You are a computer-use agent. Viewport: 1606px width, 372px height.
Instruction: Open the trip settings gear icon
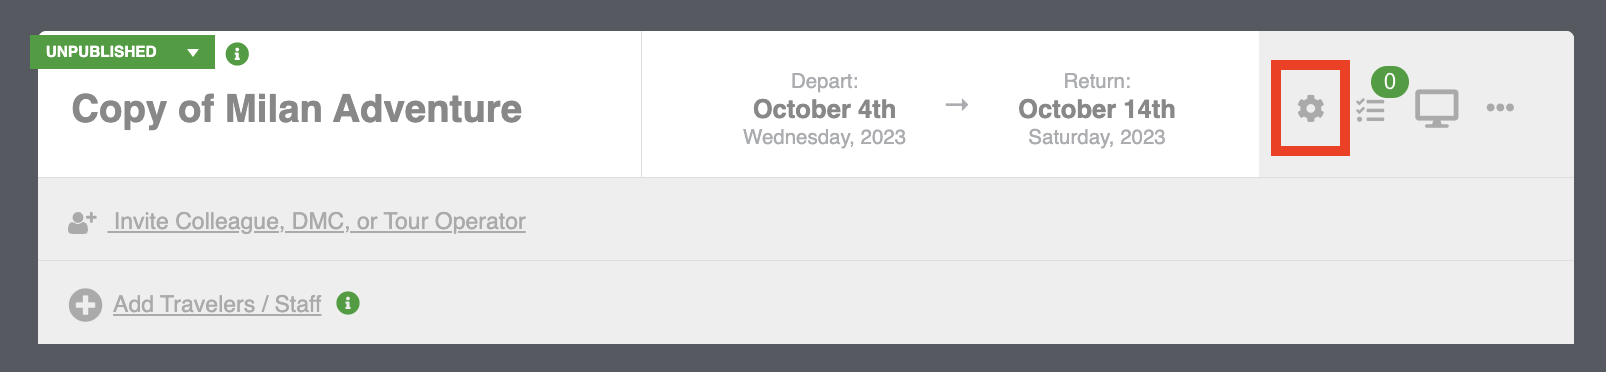(x=1310, y=108)
